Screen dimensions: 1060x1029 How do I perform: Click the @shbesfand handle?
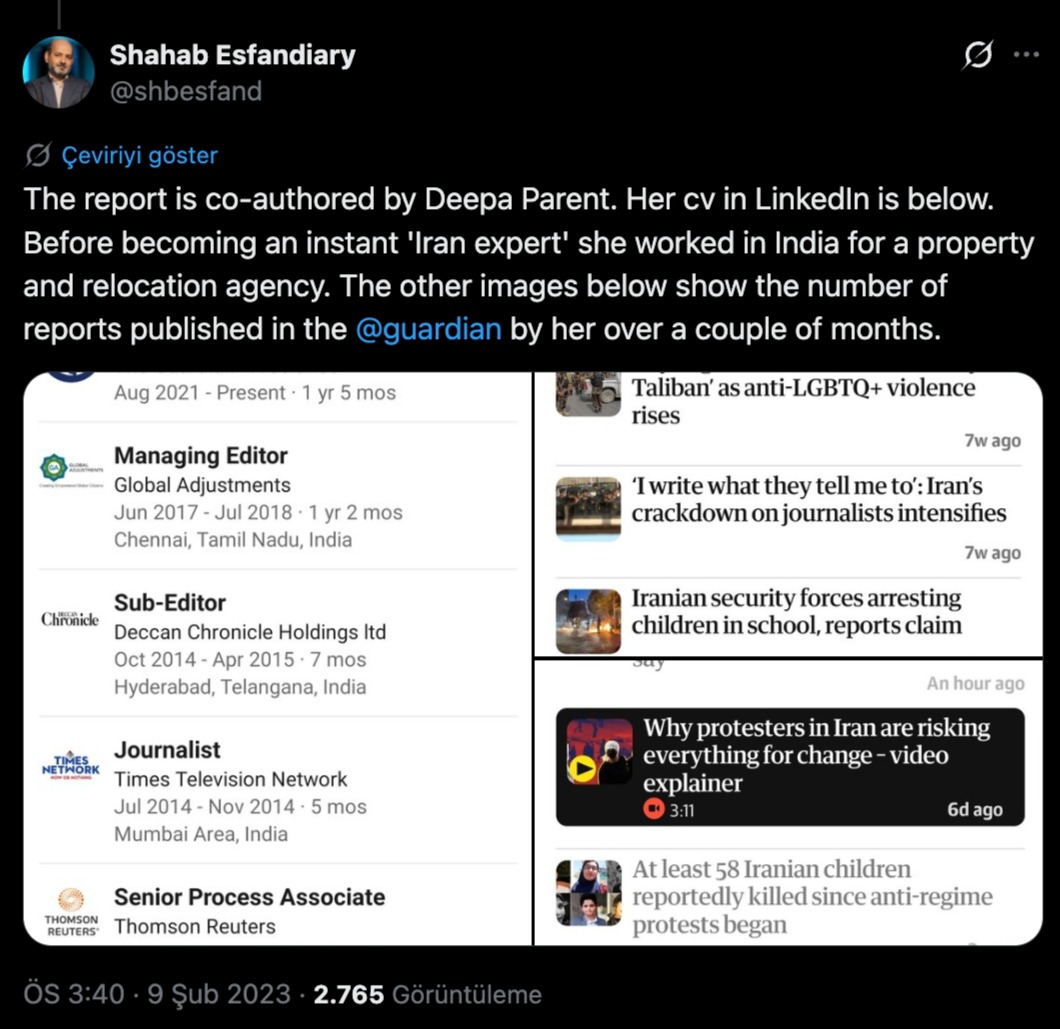click(185, 91)
